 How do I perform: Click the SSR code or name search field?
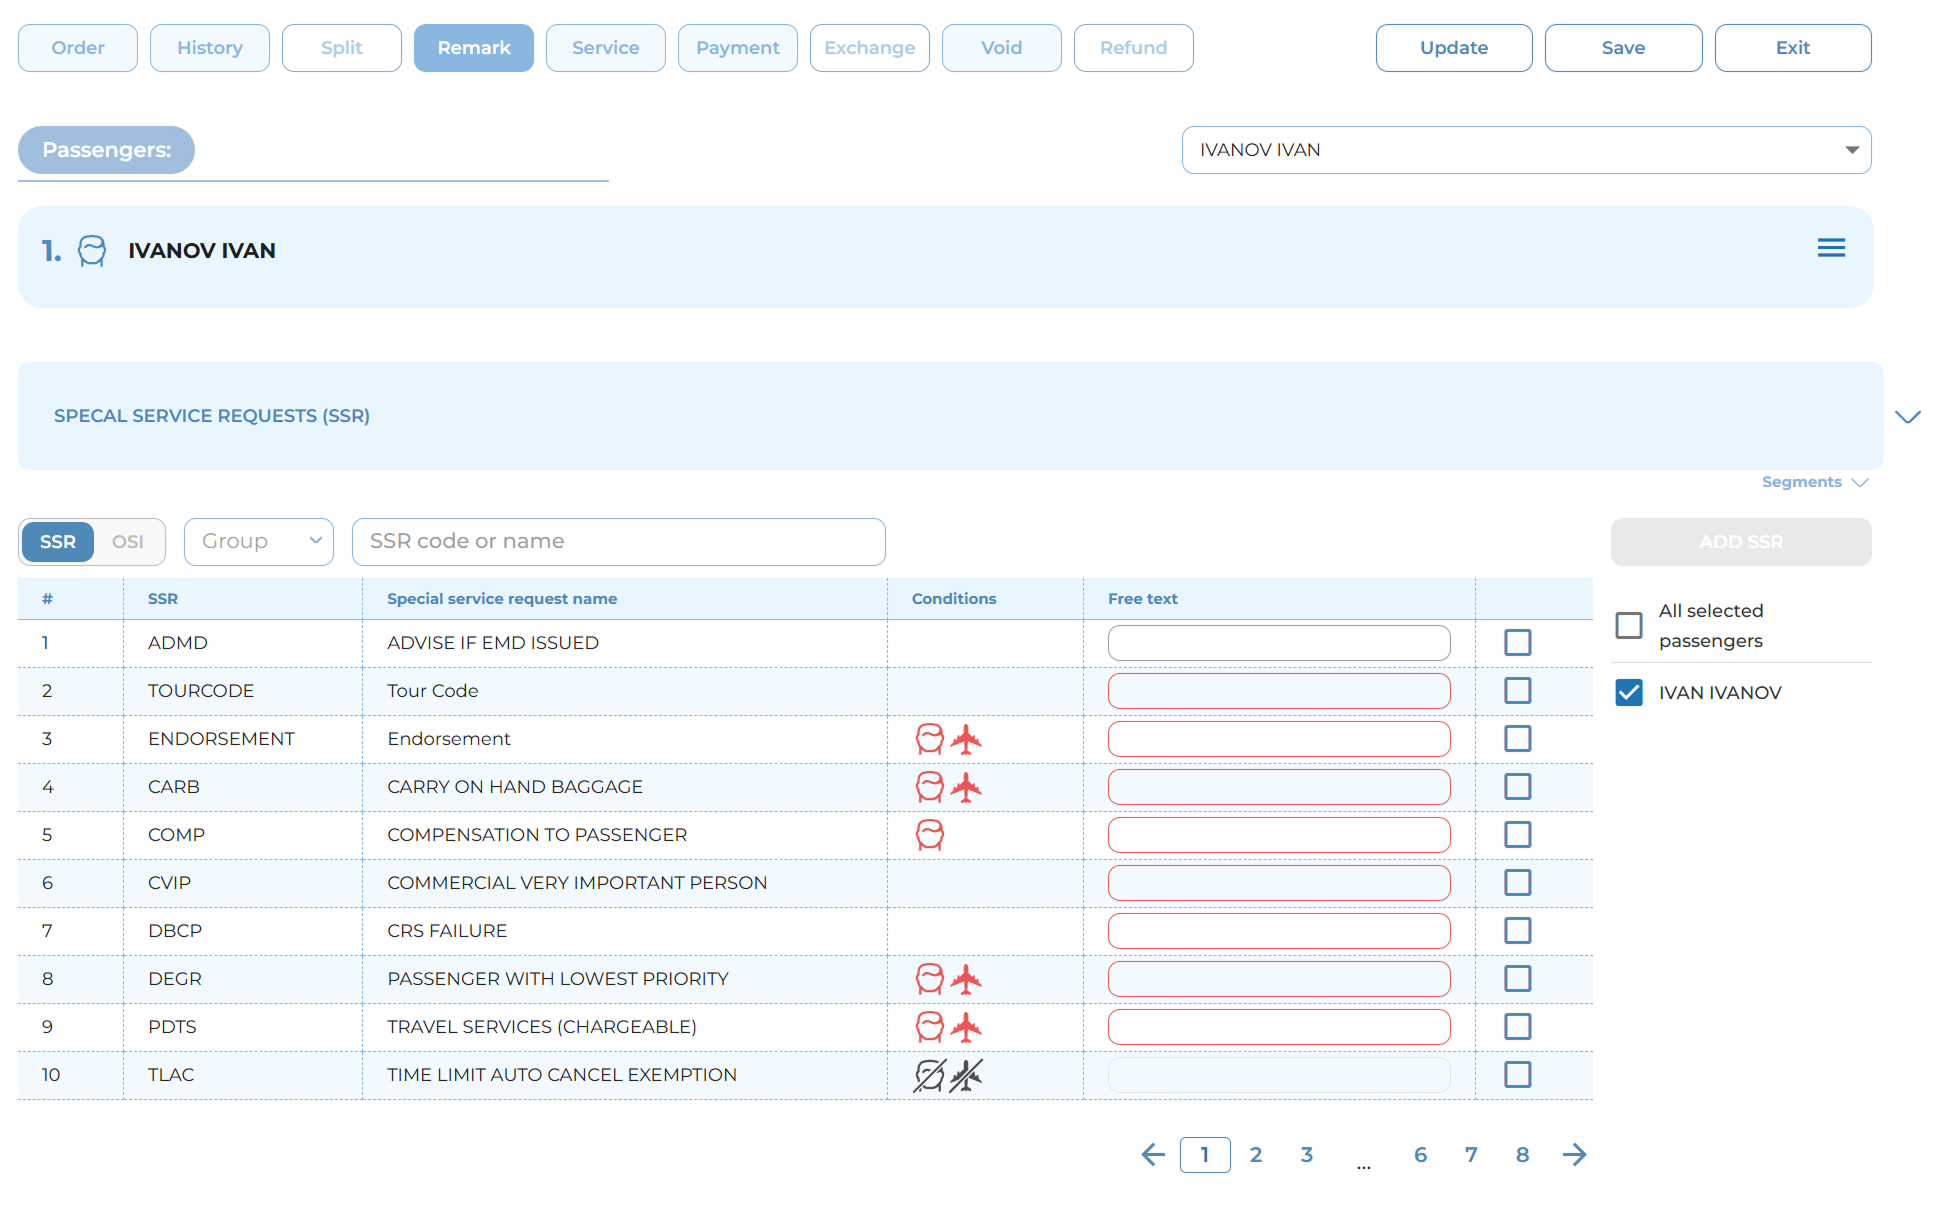coord(618,542)
